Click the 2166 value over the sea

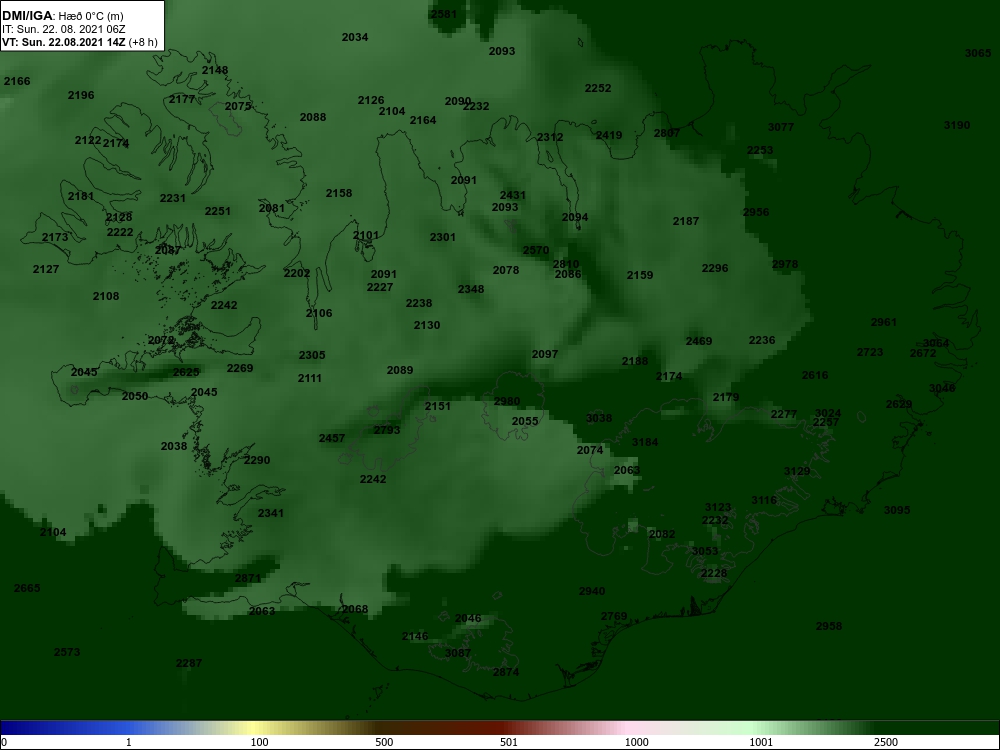point(17,81)
